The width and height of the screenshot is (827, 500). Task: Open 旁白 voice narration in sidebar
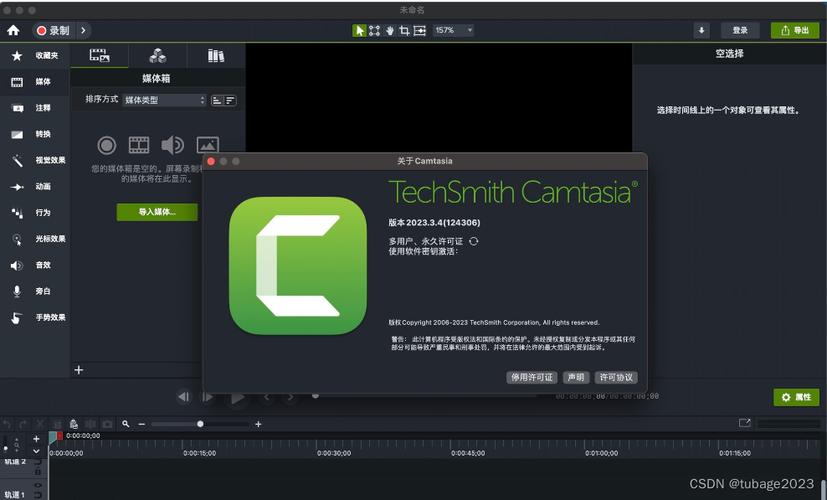click(x=35, y=291)
